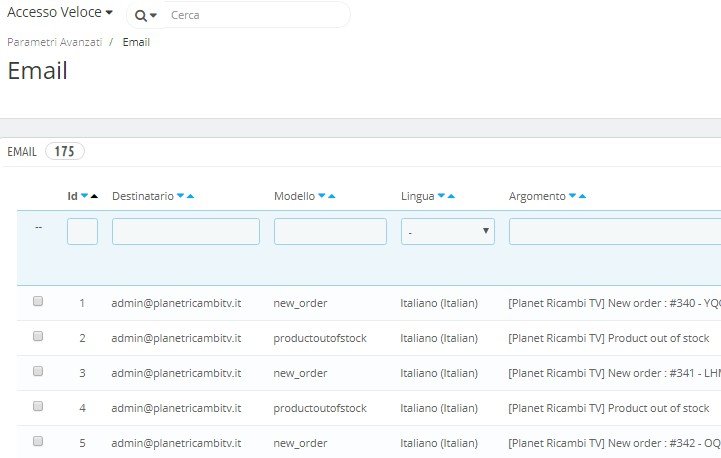
Task: Click Italiano (Italian) in row 2
Action: coord(439,338)
